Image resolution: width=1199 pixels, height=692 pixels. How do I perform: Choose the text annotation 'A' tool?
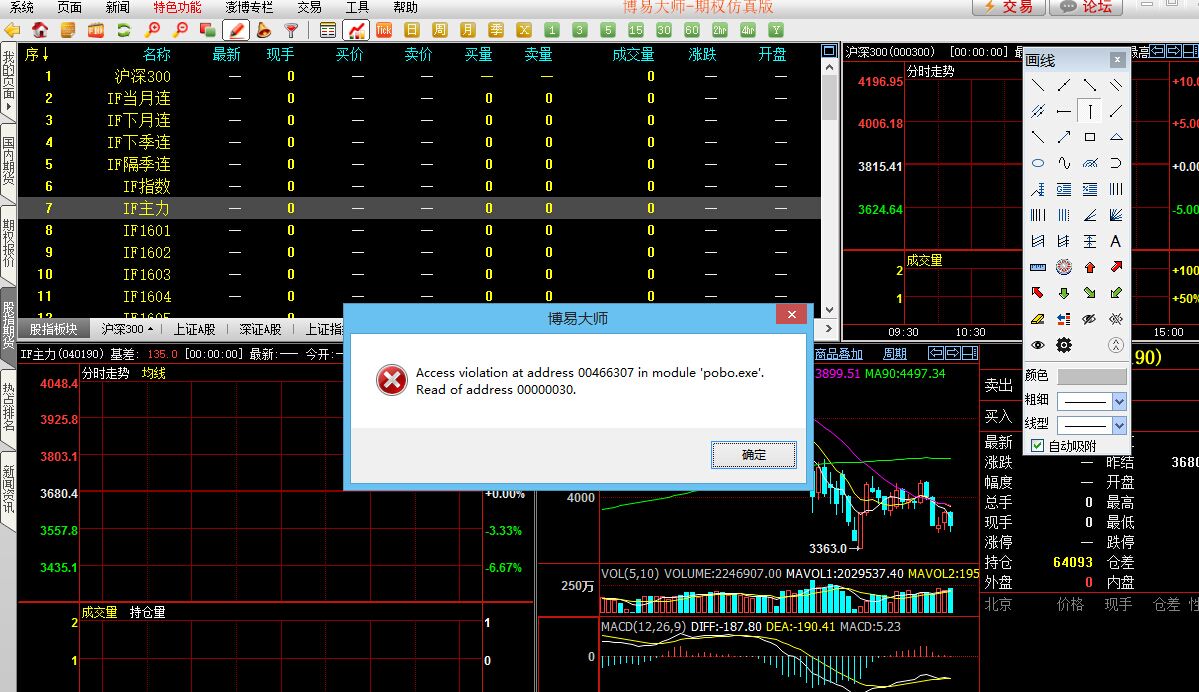pos(1116,241)
